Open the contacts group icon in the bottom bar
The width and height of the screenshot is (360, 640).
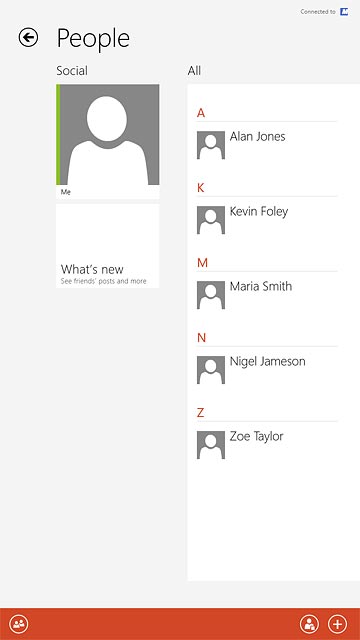coord(19,624)
